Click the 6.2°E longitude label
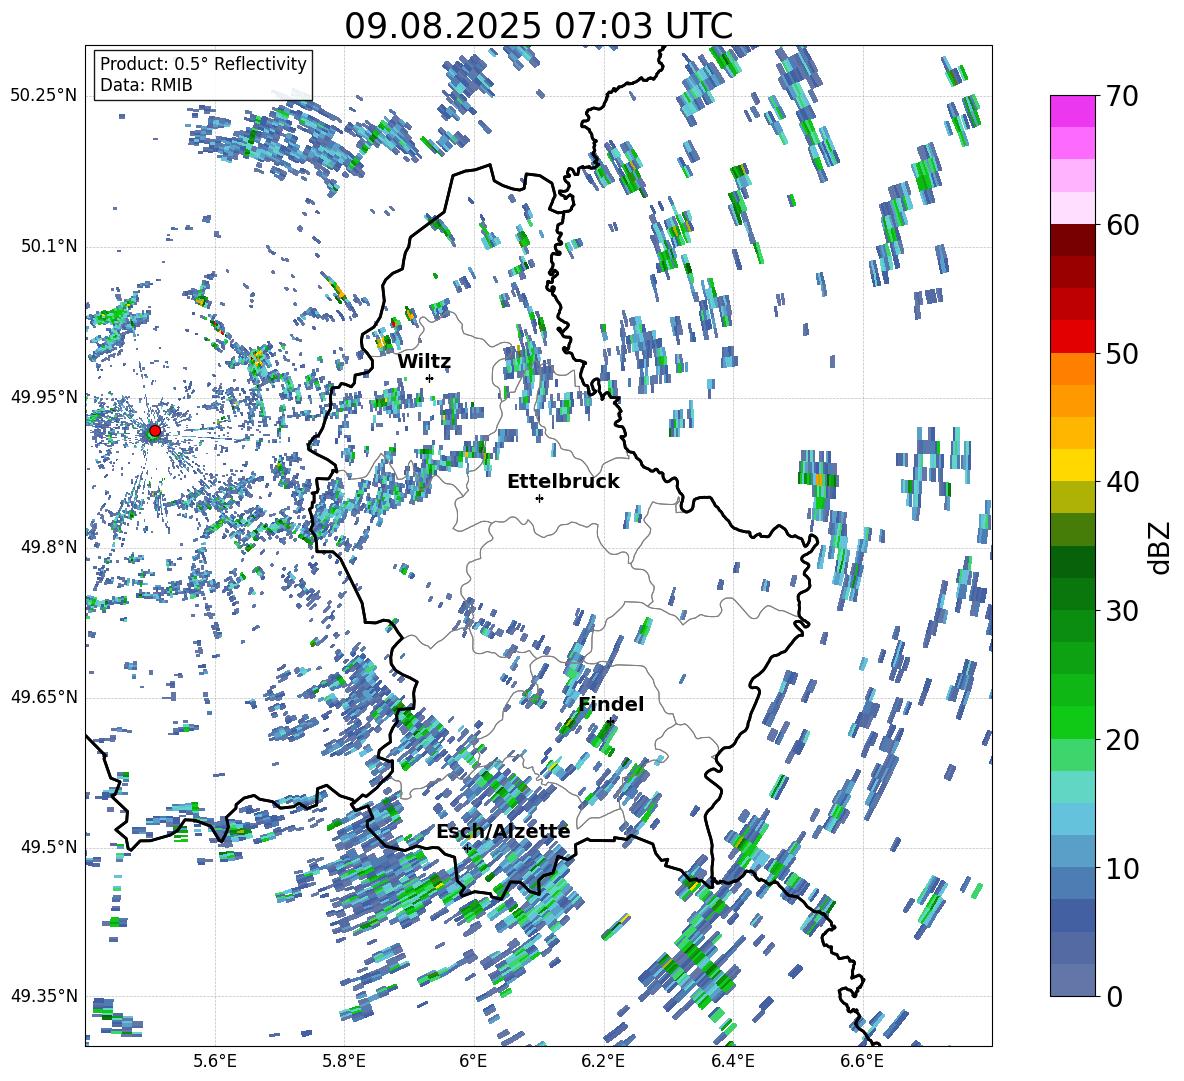 coord(603,1062)
